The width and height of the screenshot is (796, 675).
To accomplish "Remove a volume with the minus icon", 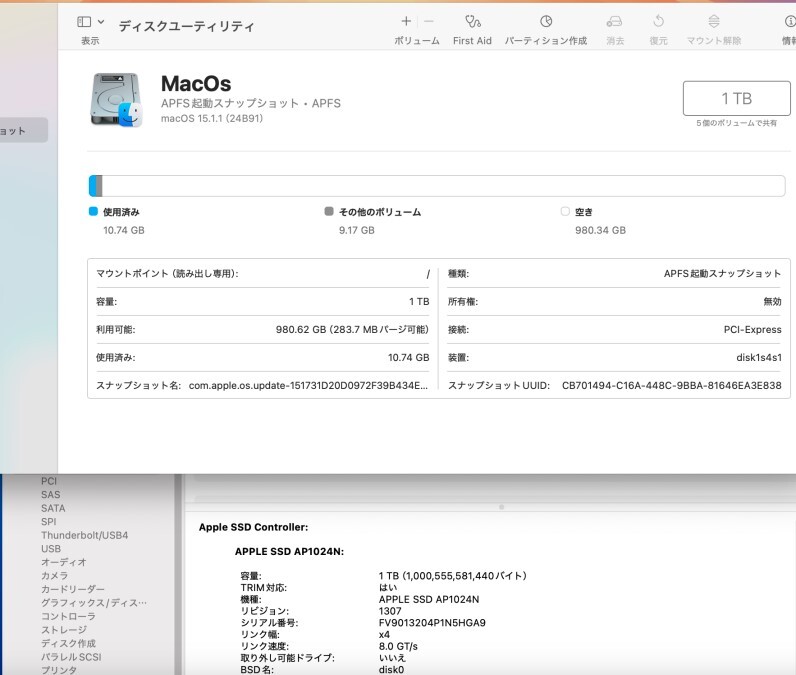I will point(429,21).
